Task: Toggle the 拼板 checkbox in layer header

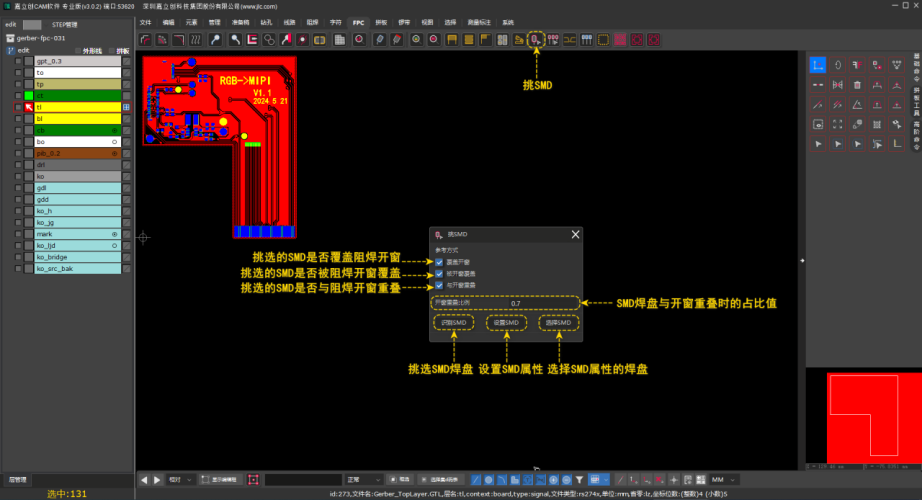Action: [112, 51]
